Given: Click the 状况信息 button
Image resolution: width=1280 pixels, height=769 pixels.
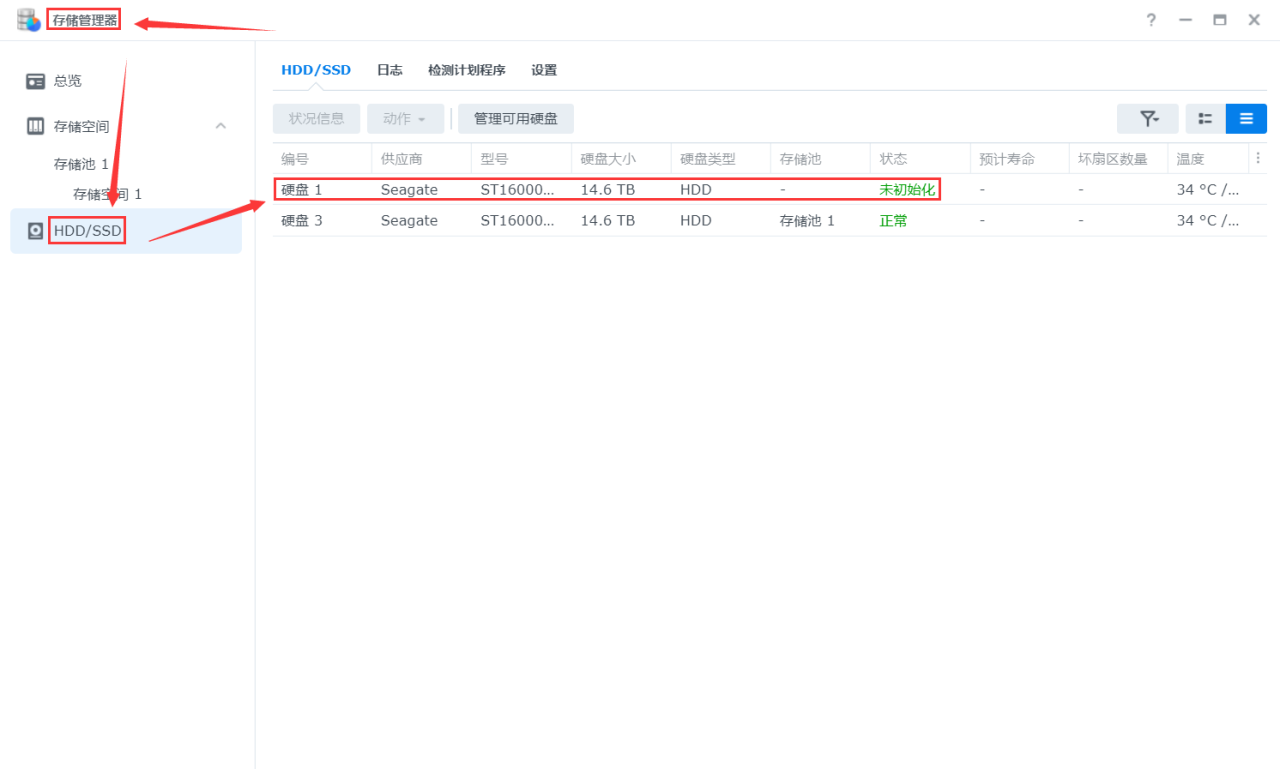Looking at the screenshot, I should 316,118.
